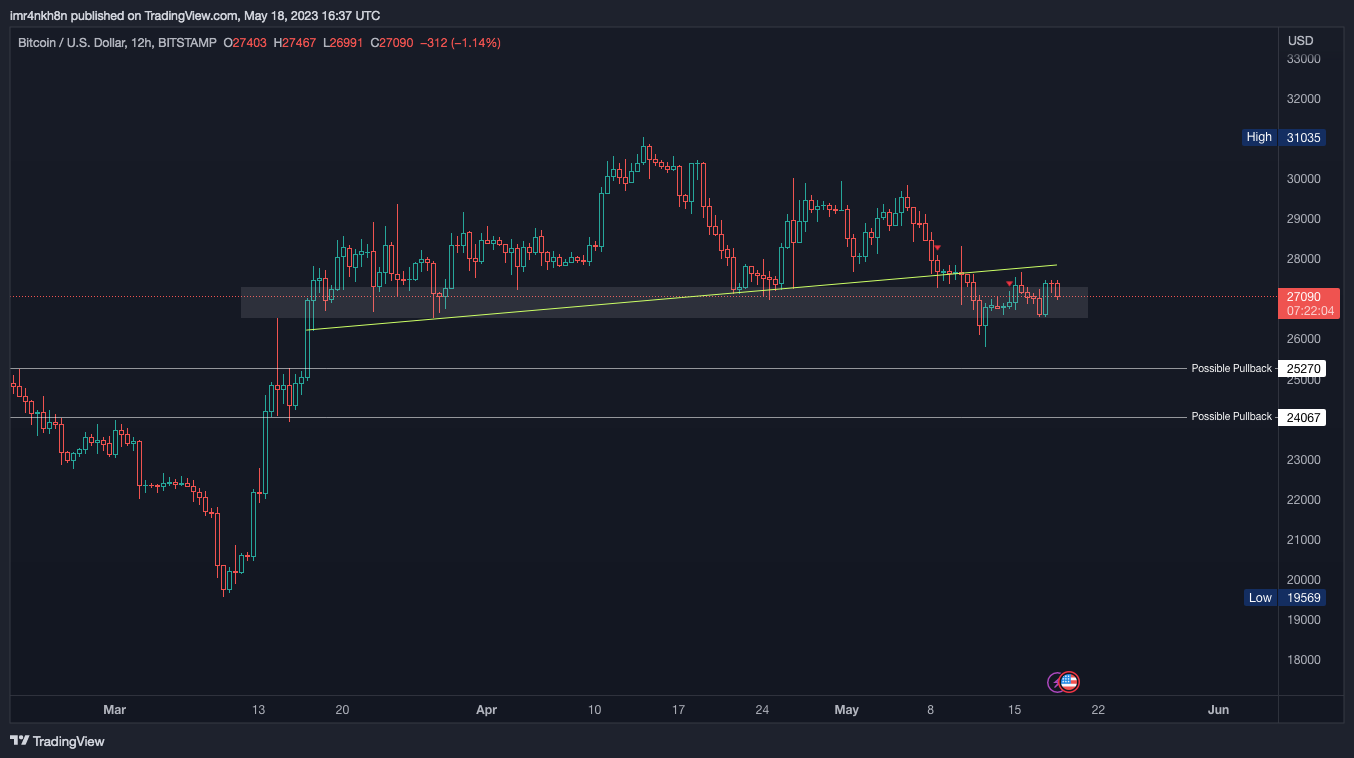Screen dimensions: 1354x758
Task: Click the 24 date label on time axis
Action: (x=762, y=710)
